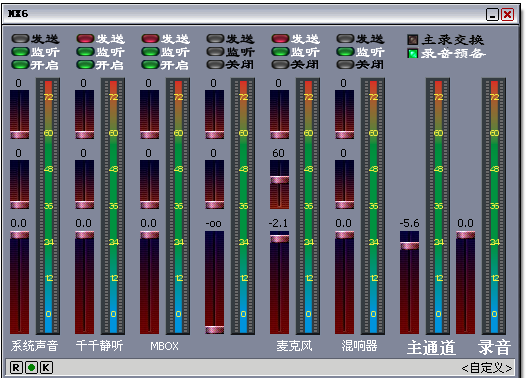Screen dimensions: 529x378
Task: Toggle the green 监听 LED for 麦克风
Action: [280, 52]
